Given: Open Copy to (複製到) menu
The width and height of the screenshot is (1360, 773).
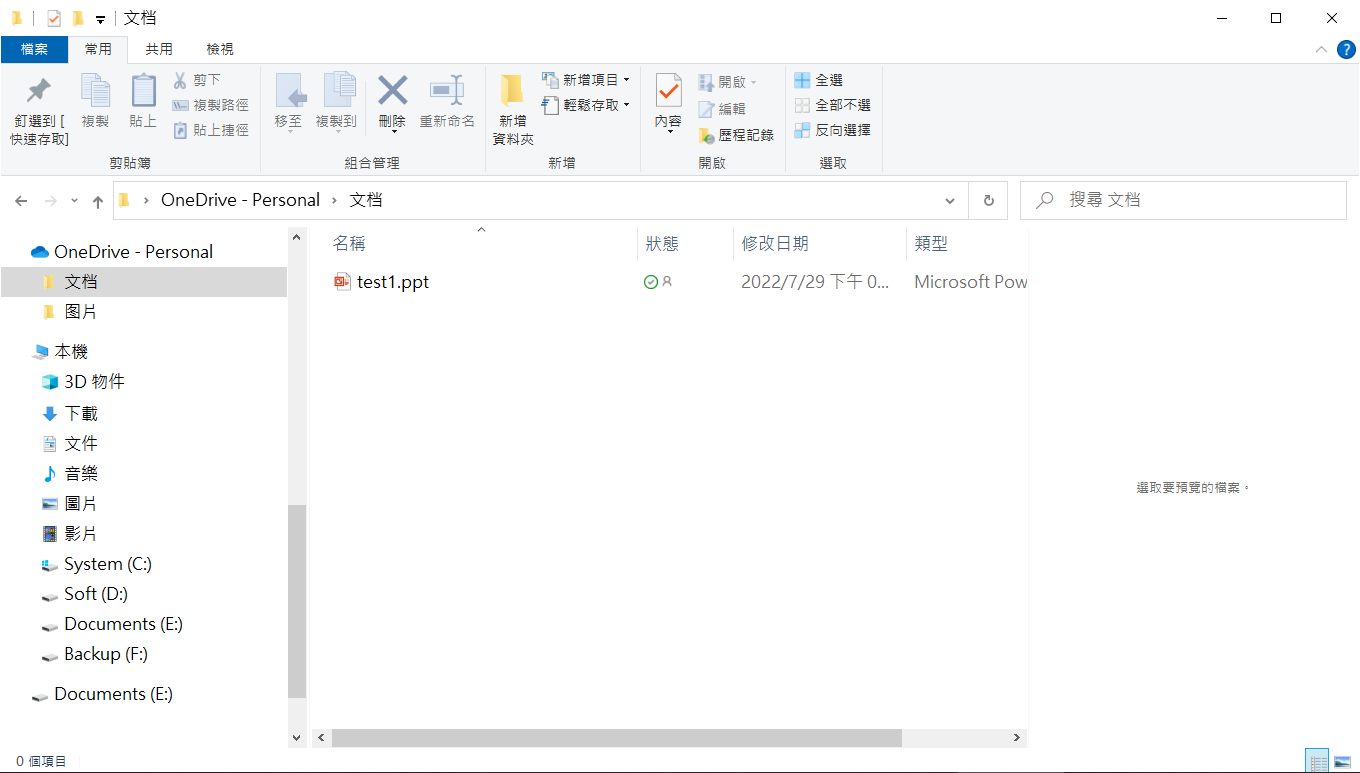Looking at the screenshot, I should coord(336,103).
